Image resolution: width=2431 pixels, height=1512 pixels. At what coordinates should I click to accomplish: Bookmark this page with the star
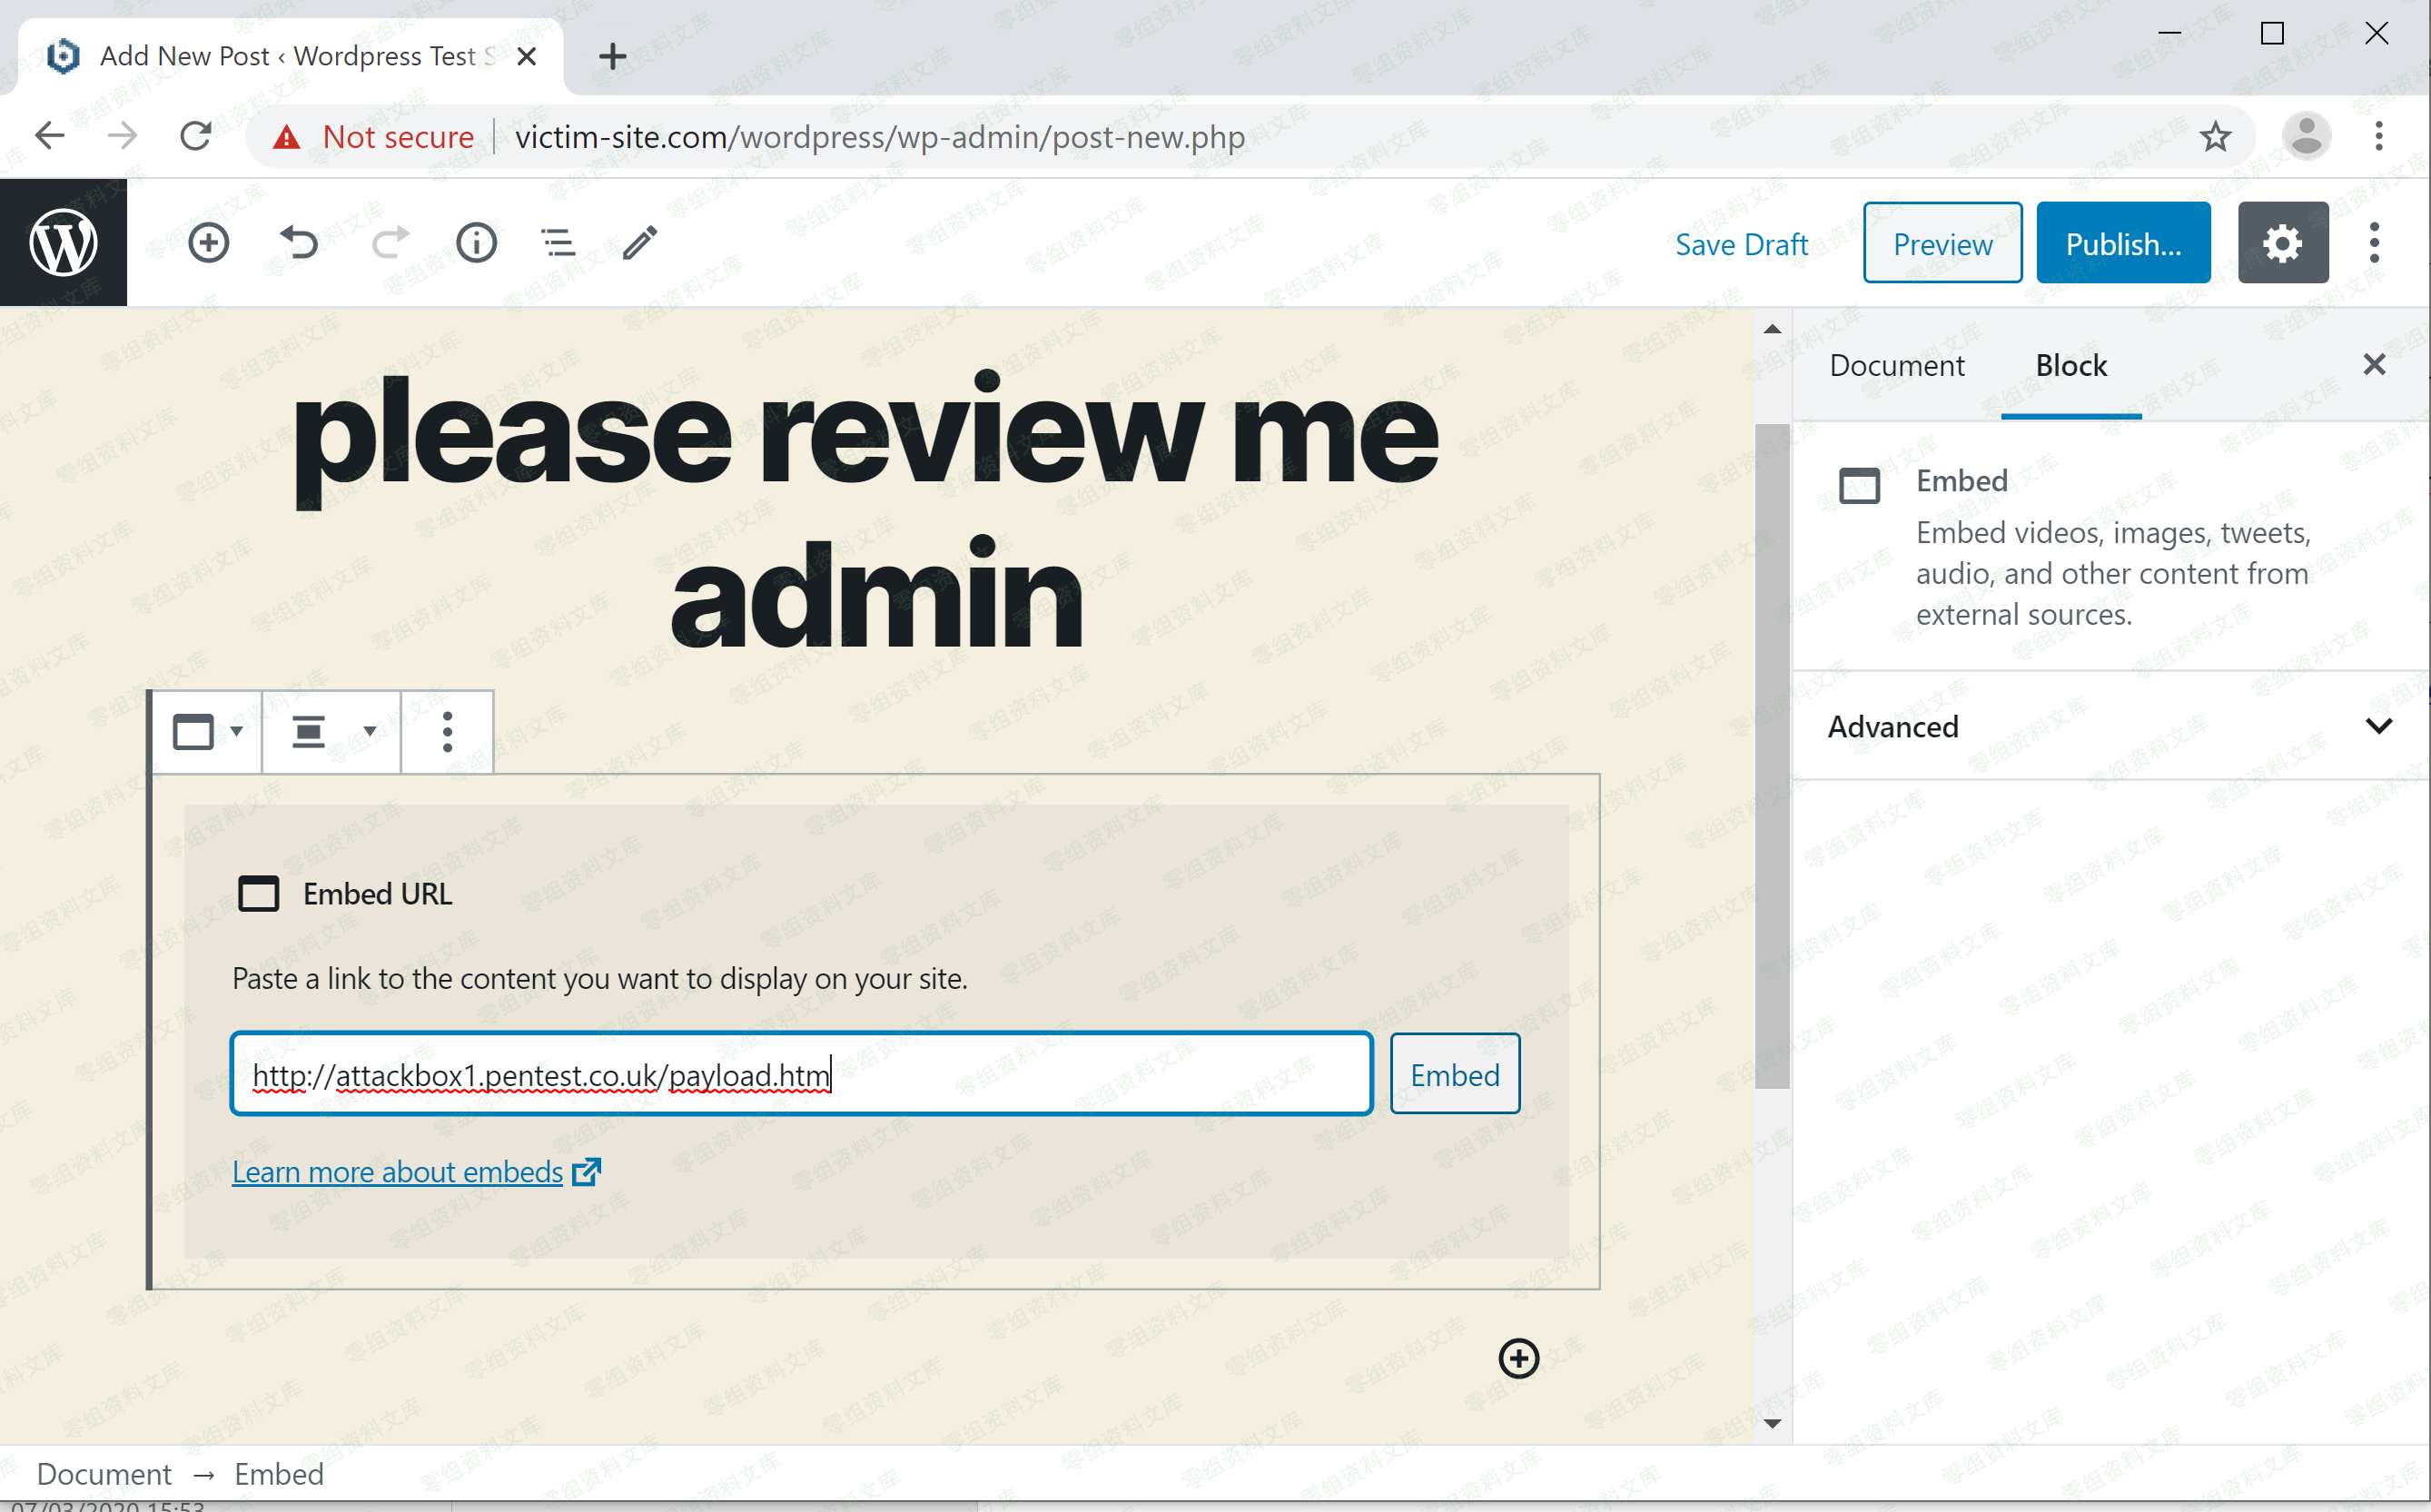2215,136
